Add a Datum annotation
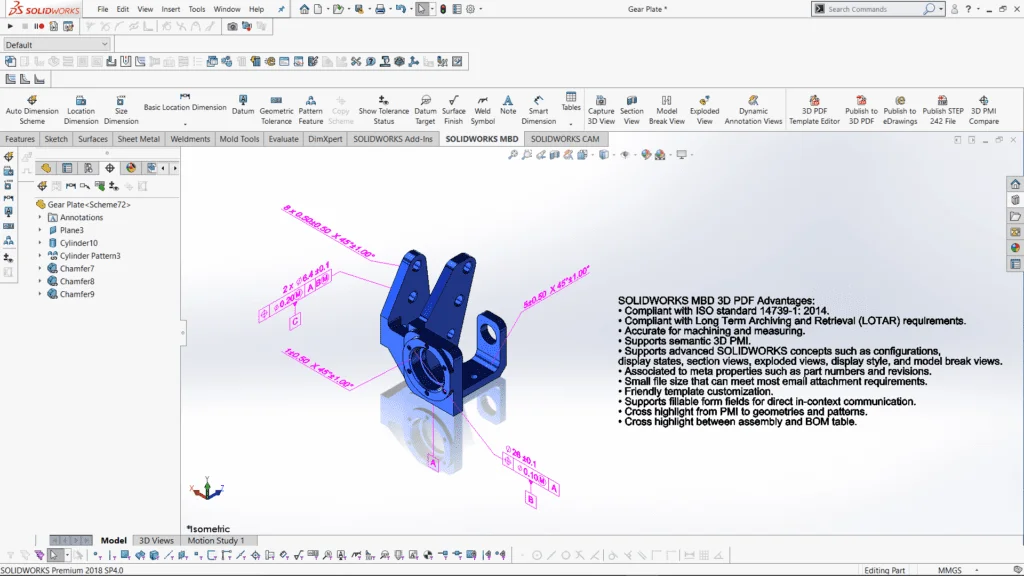This screenshot has height=576, width=1024. 242,104
